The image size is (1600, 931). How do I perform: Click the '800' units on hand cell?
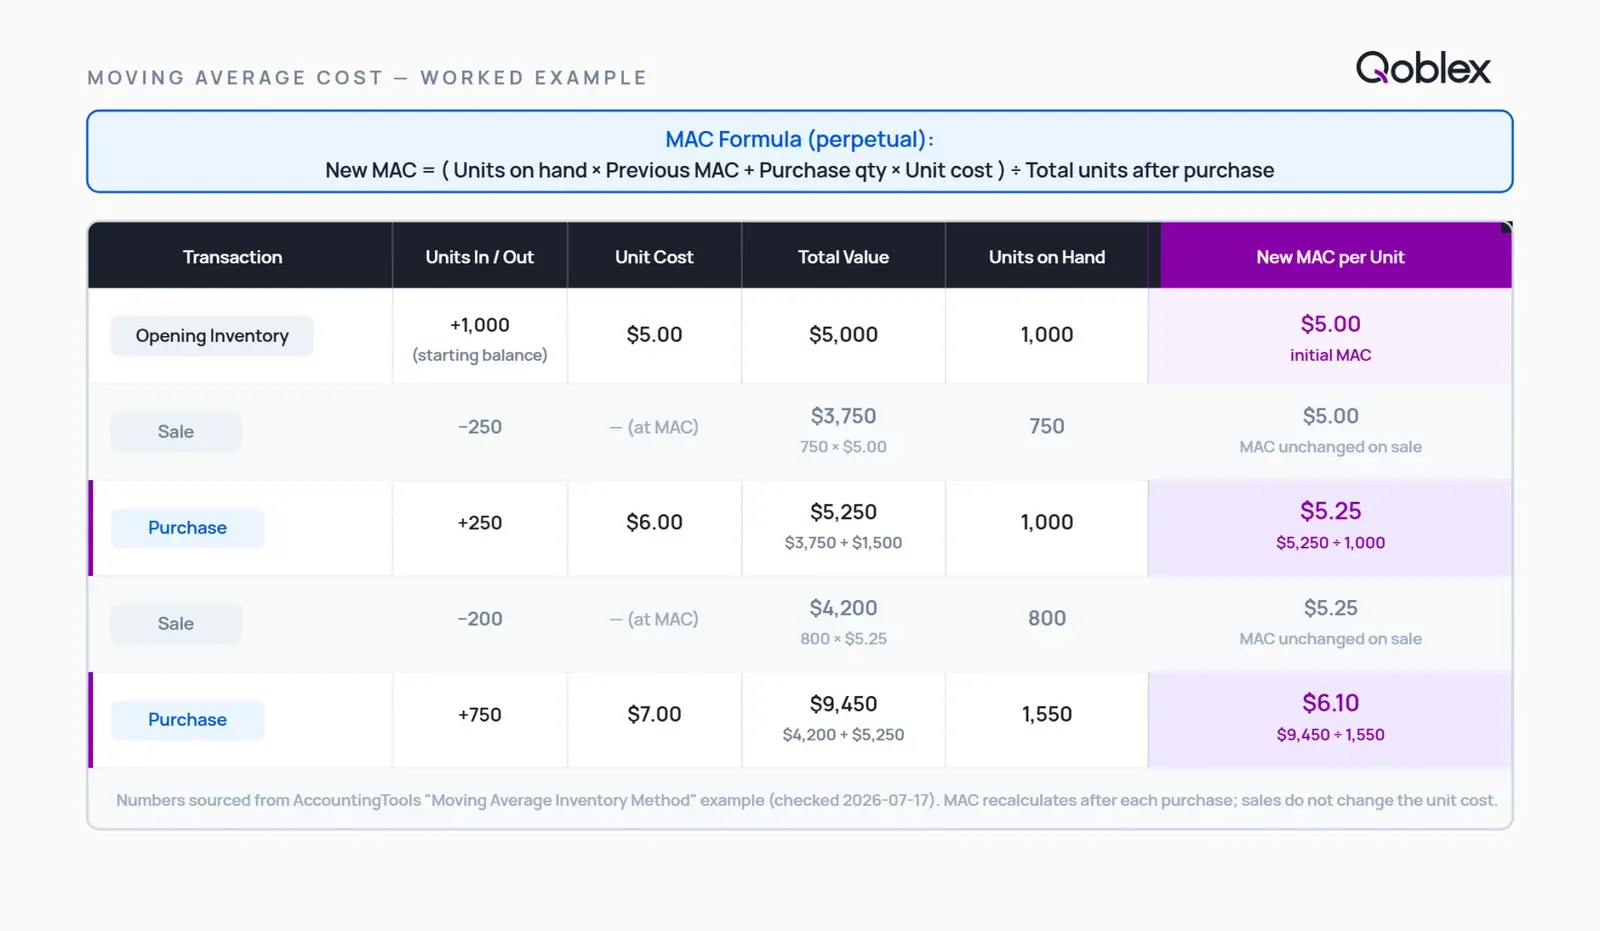[x=1047, y=619]
